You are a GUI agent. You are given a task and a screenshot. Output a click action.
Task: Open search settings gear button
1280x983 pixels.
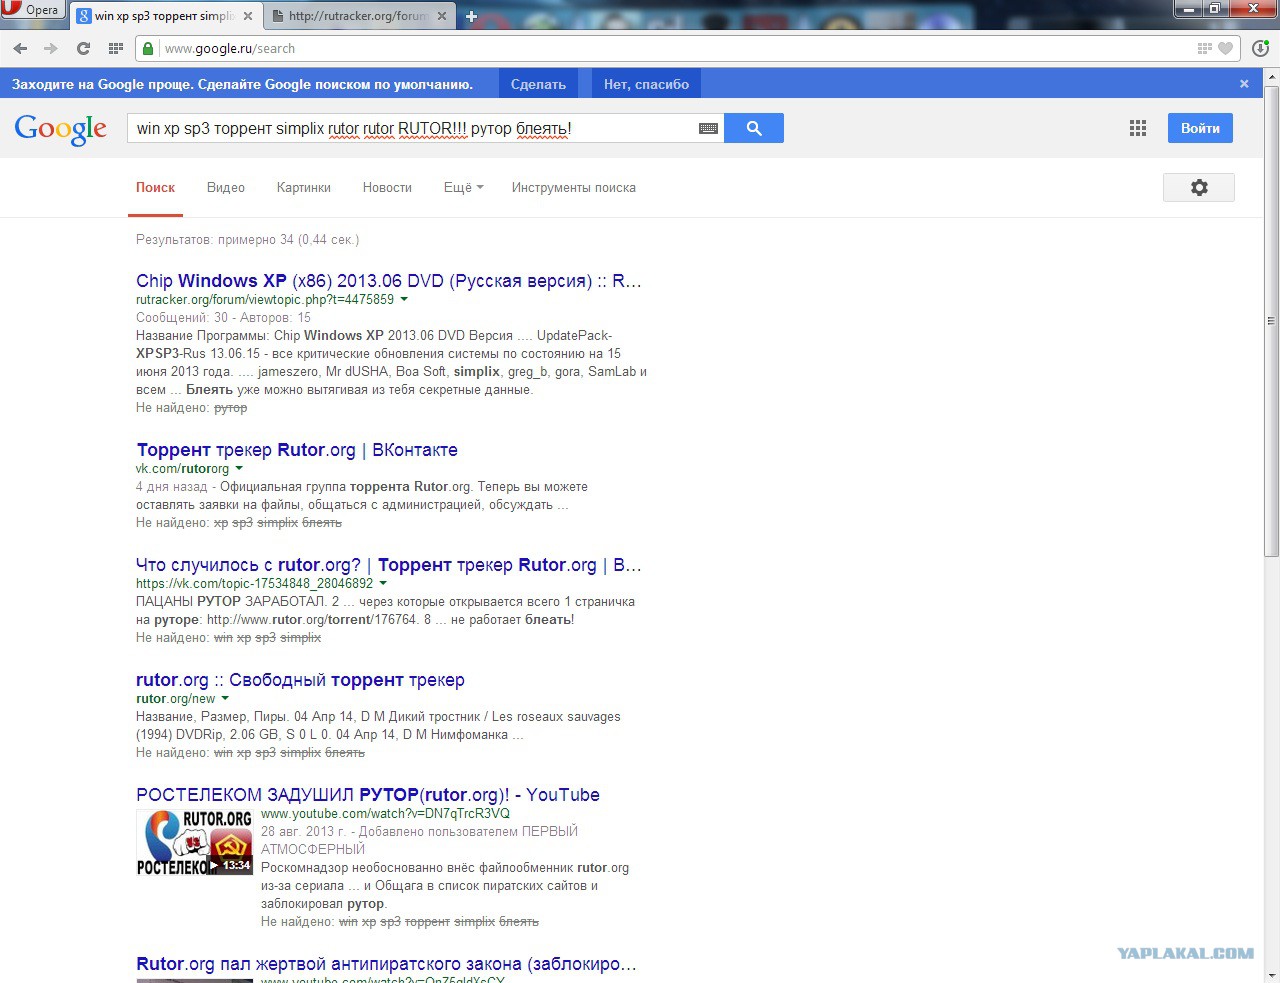(x=1199, y=187)
